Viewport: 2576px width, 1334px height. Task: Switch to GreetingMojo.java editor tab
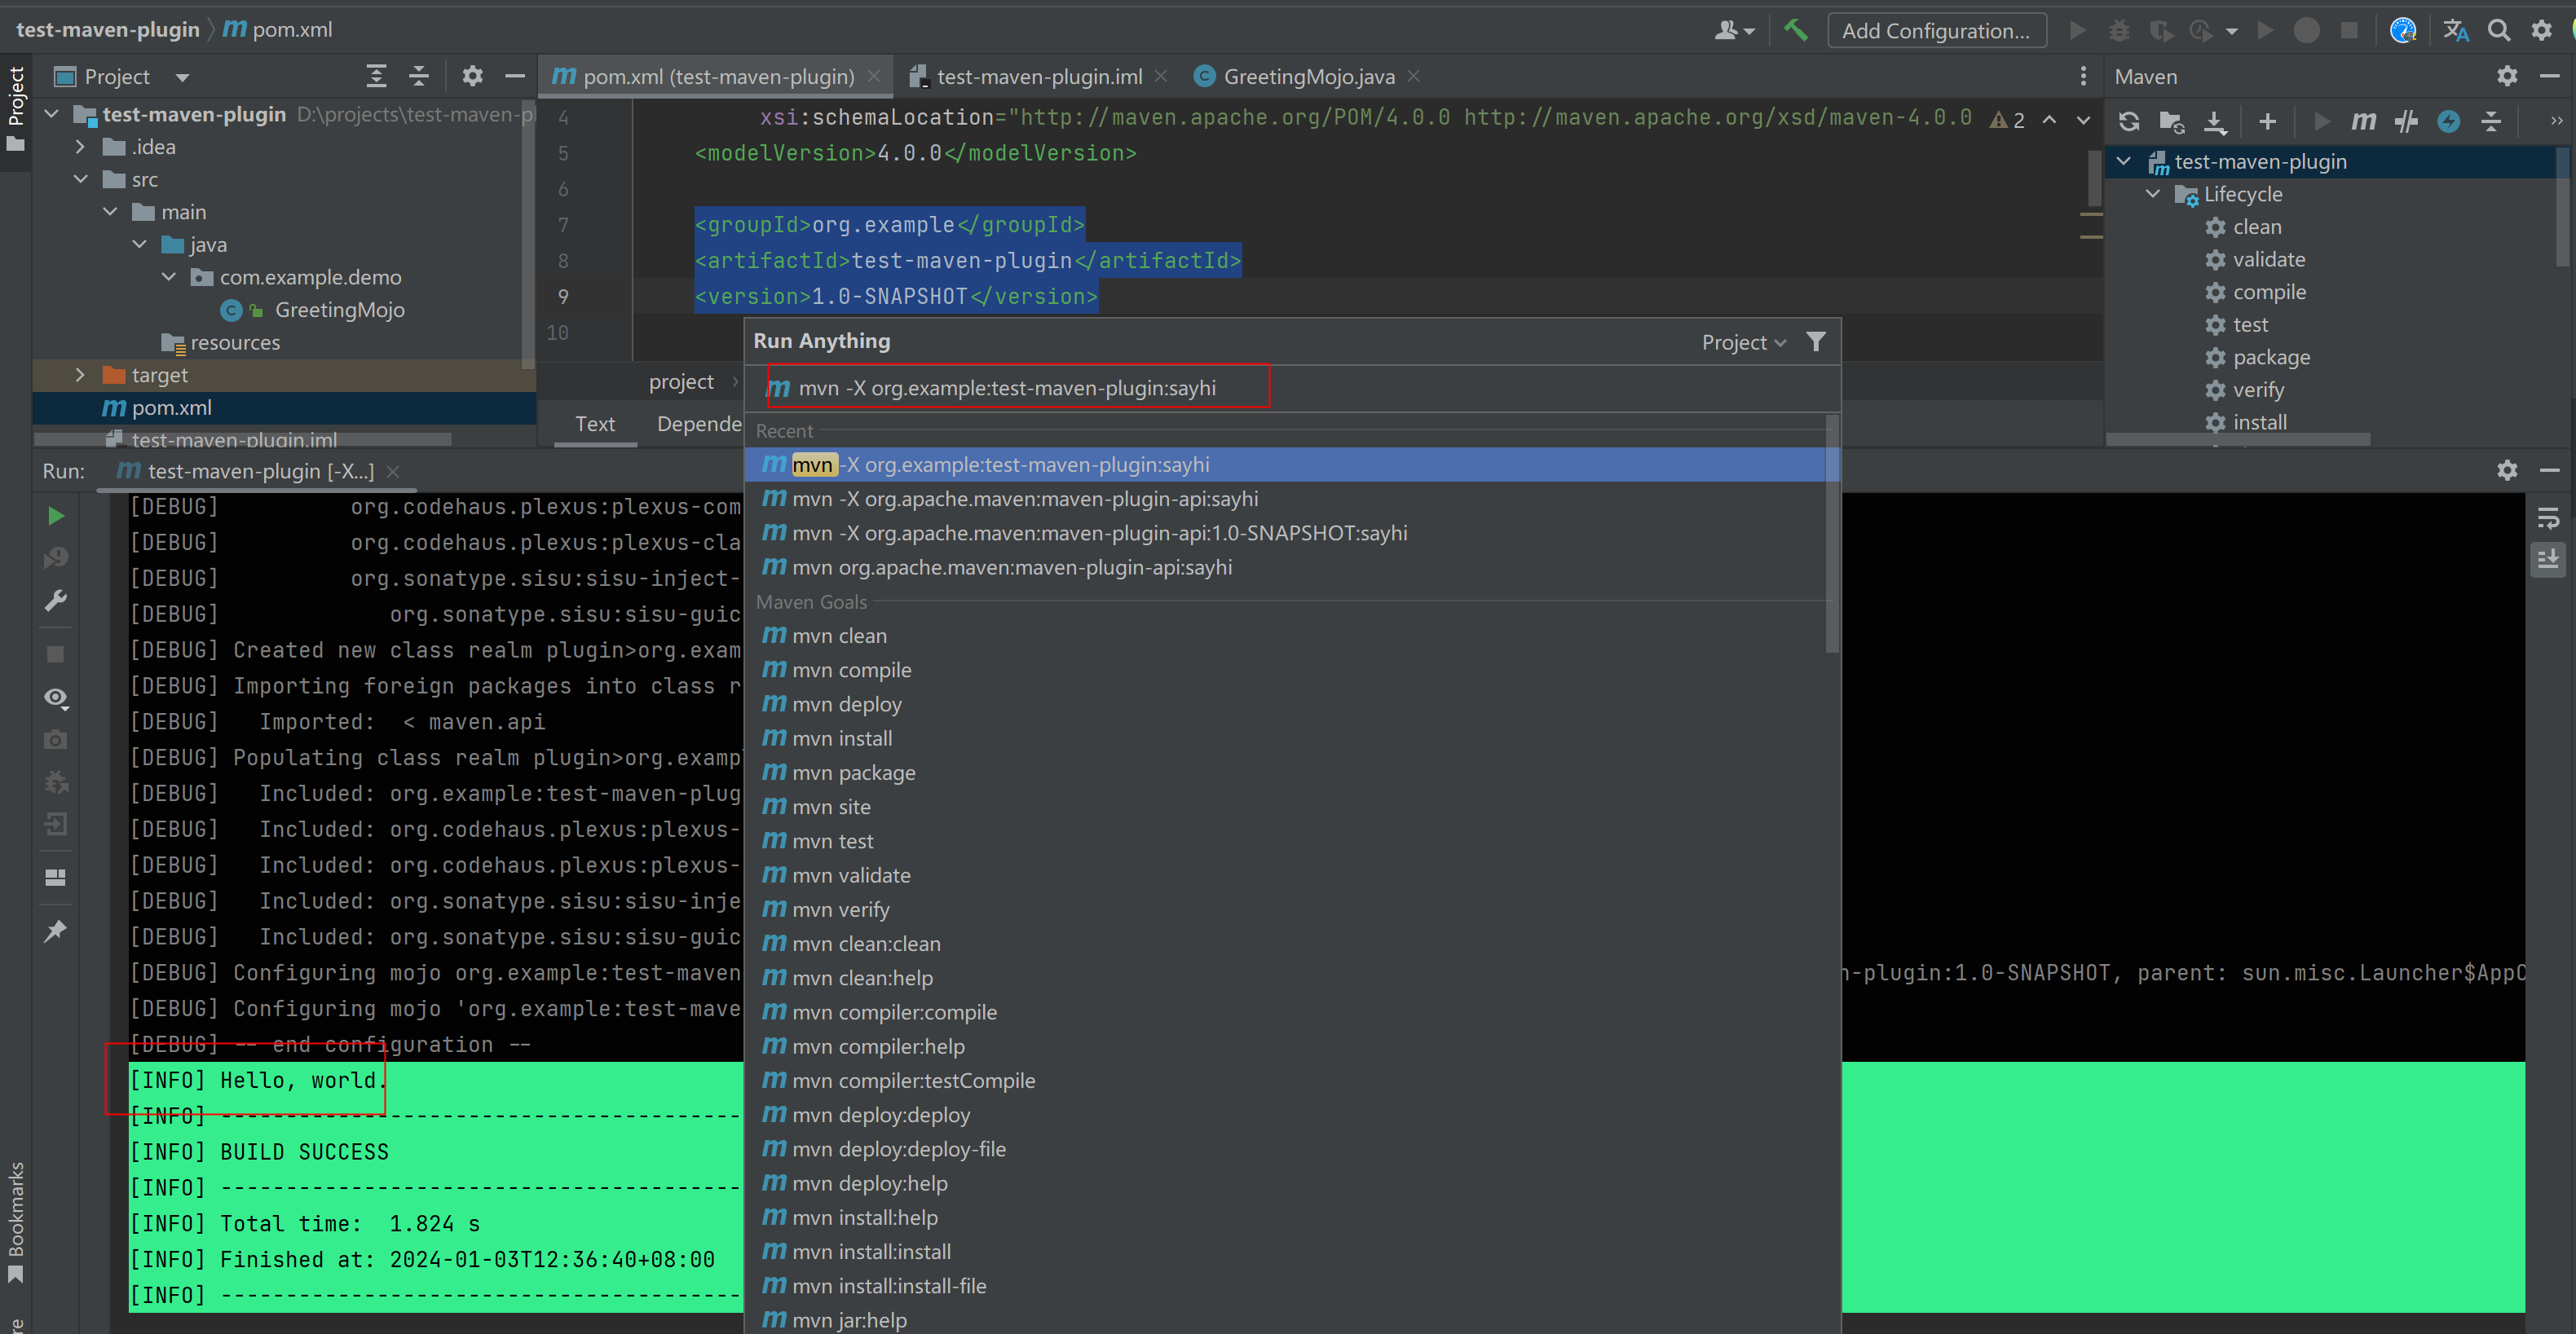(x=1308, y=76)
